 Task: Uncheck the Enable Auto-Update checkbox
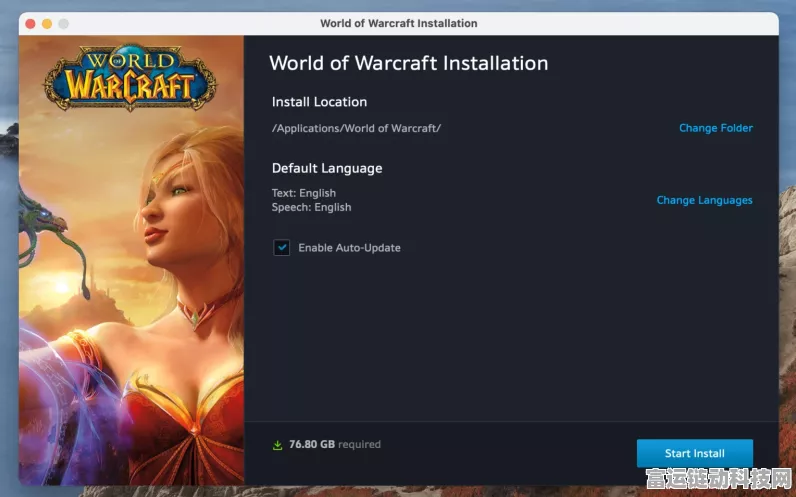coord(282,248)
